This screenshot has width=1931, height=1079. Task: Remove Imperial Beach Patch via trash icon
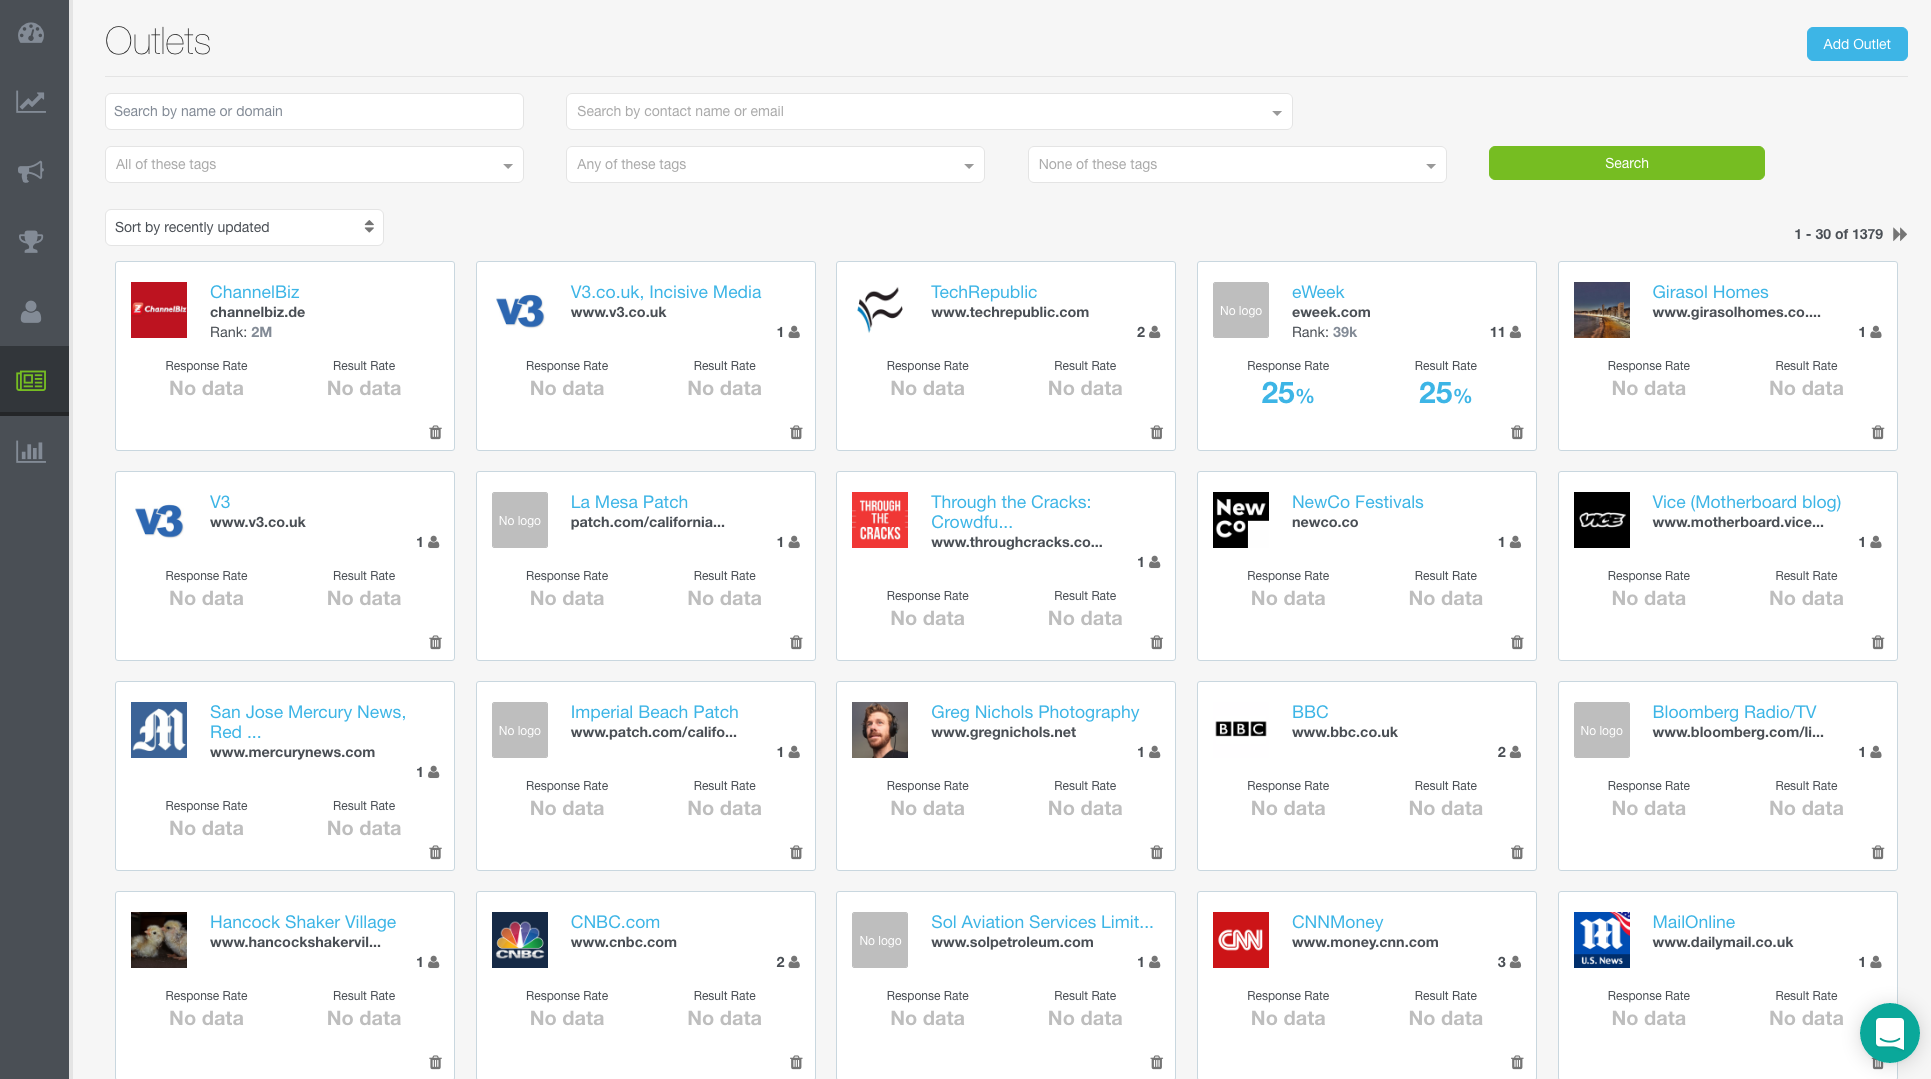[x=796, y=852]
